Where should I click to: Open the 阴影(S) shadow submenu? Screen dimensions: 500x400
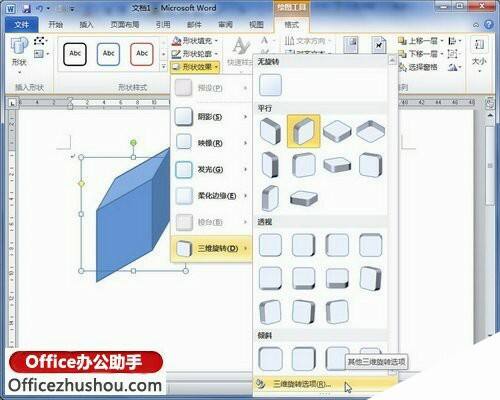click(211, 117)
